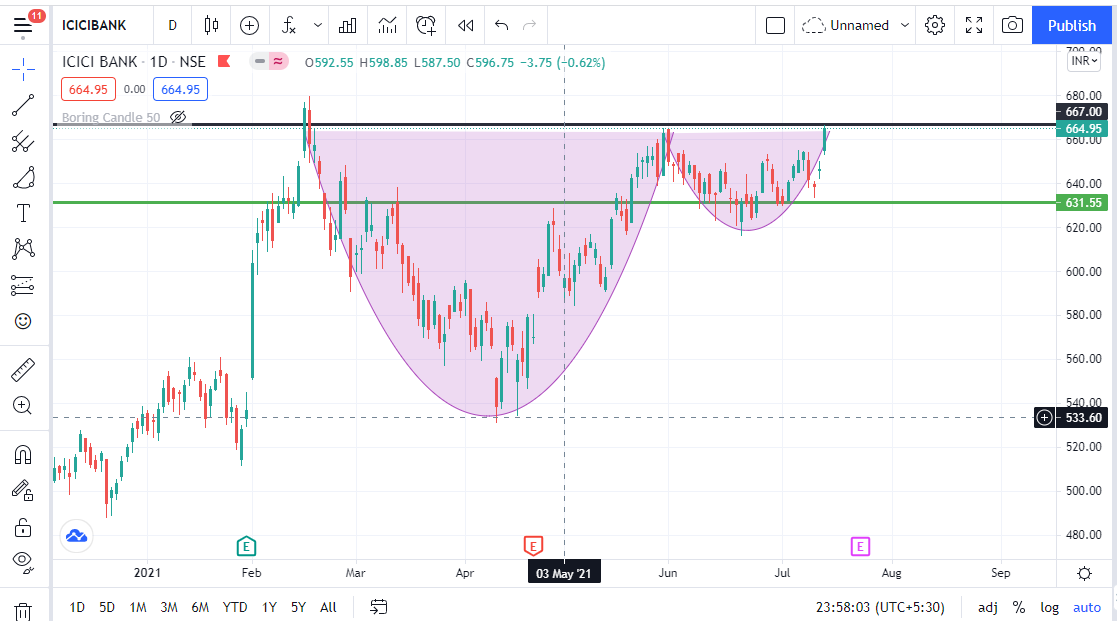Toggle visibility of Boring Candle 50 indicator
The width and height of the screenshot is (1117, 621).
click(178, 117)
